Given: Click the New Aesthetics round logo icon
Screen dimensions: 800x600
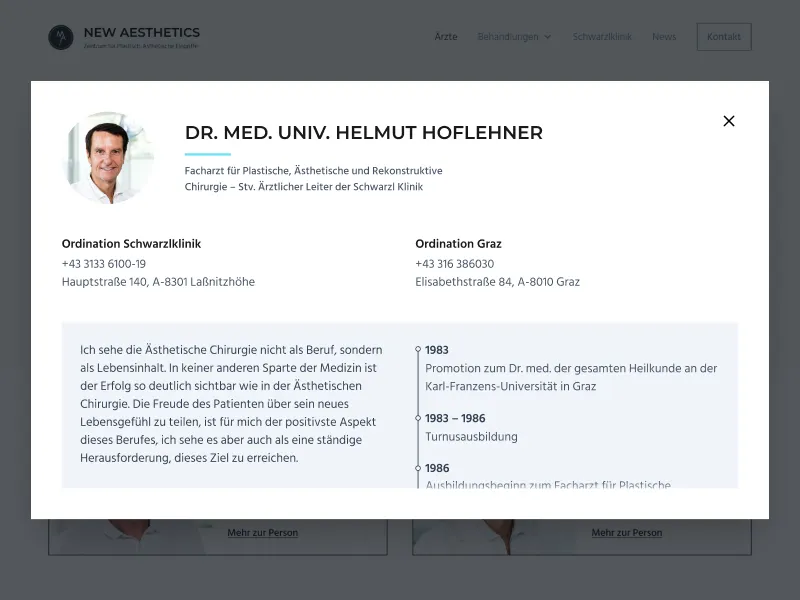Looking at the screenshot, I should pos(61,37).
